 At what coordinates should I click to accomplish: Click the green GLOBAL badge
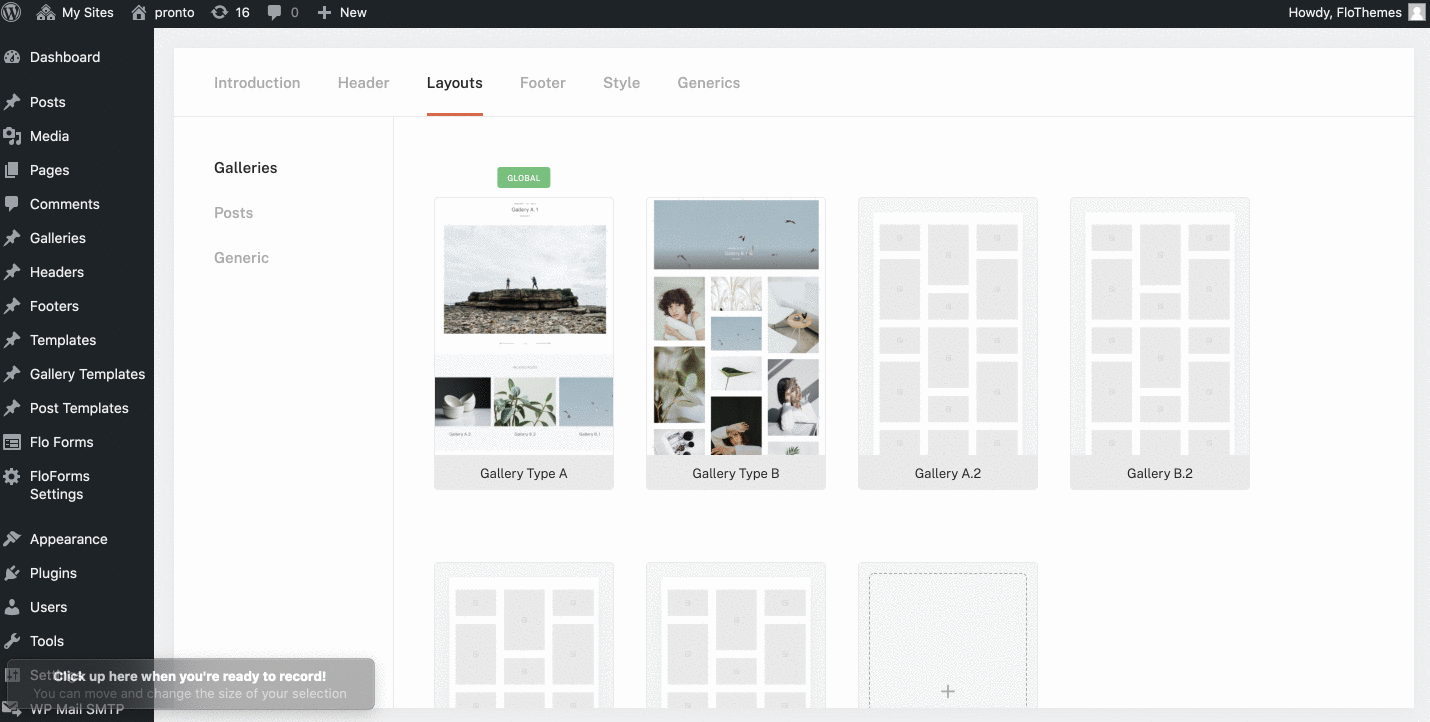pos(524,178)
